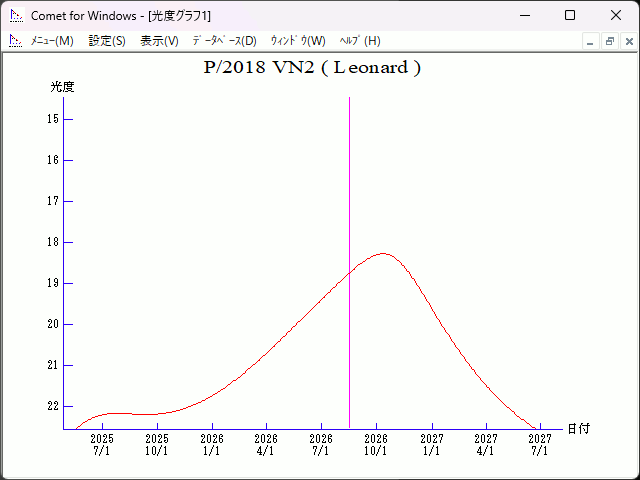This screenshot has height=480, width=640.
Task: Click the black vertical date line on graph
Action: [349, 200]
